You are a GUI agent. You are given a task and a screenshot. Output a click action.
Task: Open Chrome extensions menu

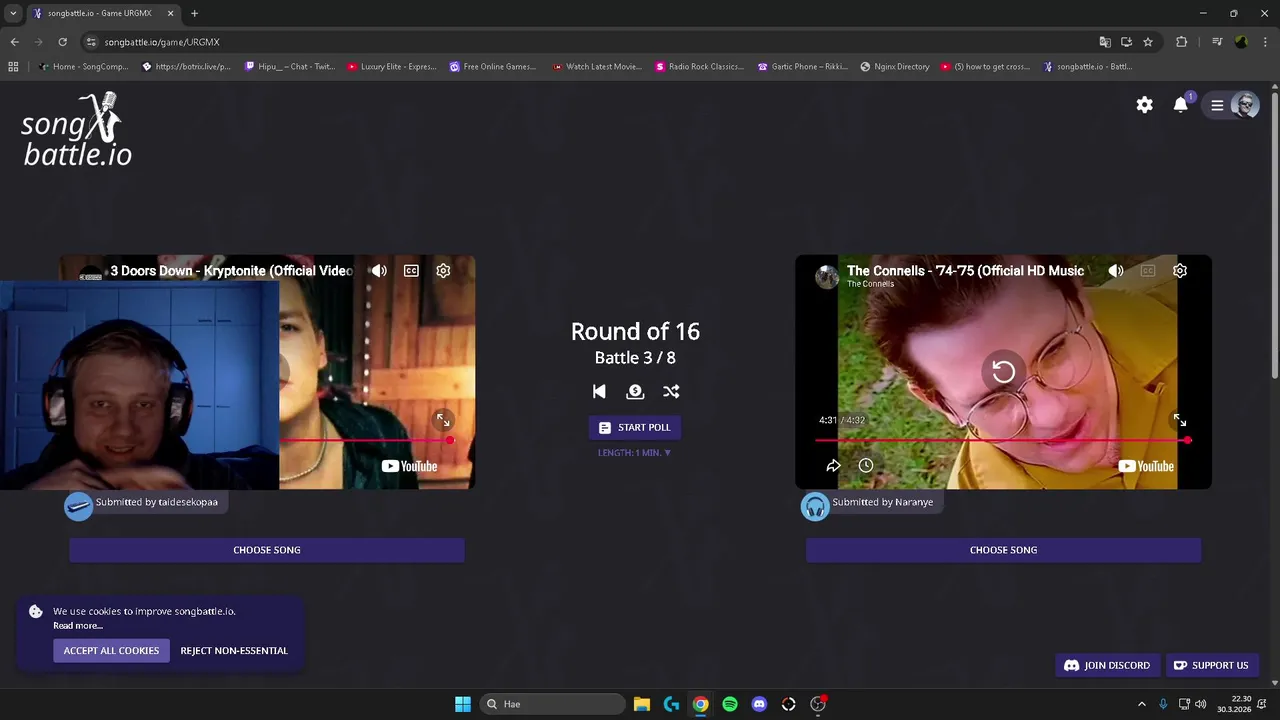coord(1181,42)
